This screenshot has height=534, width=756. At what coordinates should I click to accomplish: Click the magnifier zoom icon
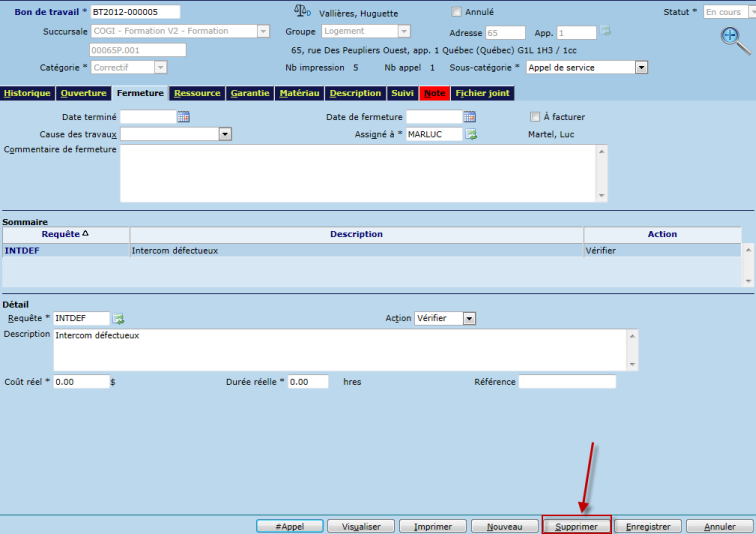click(734, 39)
